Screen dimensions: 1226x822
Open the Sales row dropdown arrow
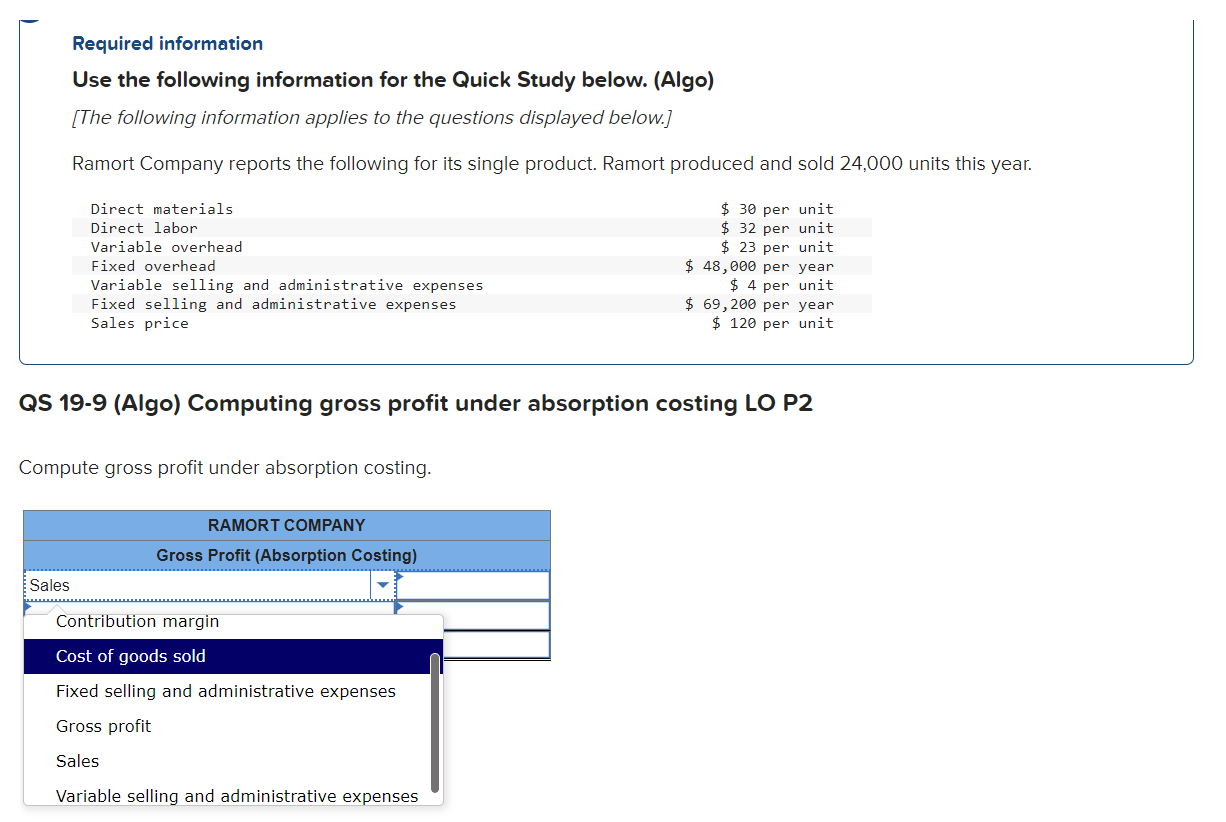coord(383,585)
